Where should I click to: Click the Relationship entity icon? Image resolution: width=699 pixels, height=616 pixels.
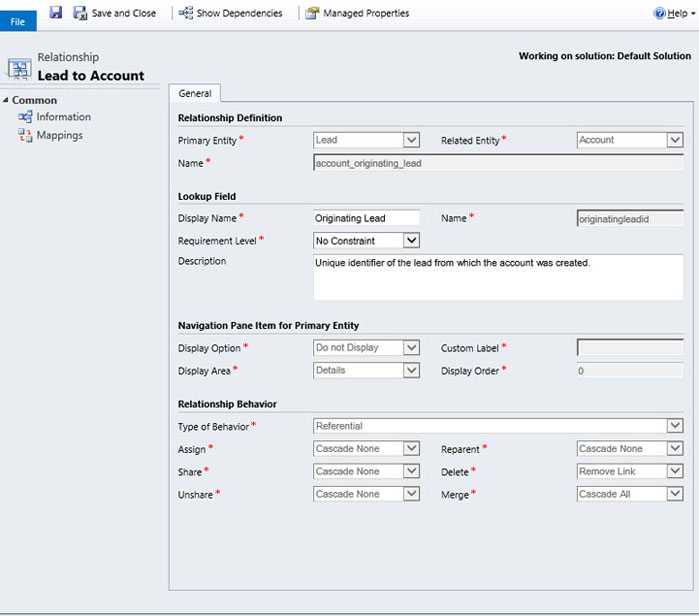pyautogui.click(x=19, y=68)
